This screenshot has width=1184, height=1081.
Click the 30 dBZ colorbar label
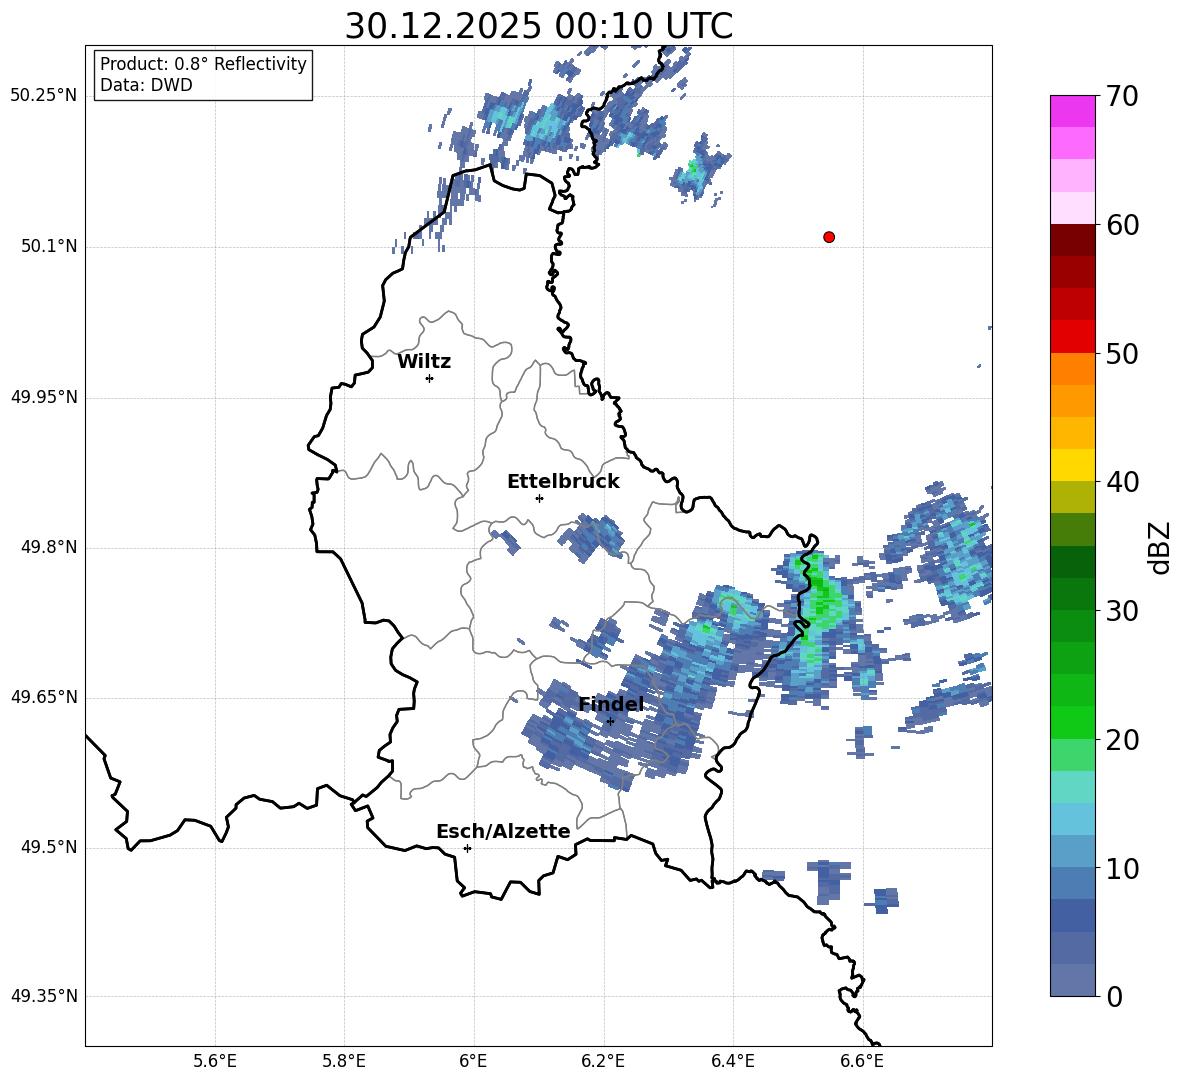[1121, 611]
